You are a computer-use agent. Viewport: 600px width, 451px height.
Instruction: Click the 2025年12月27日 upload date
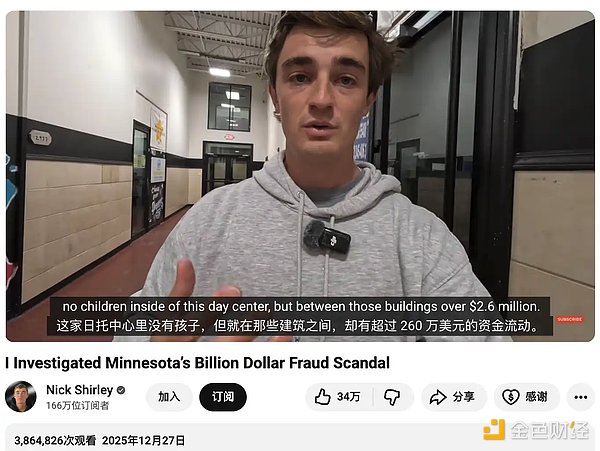tap(143, 440)
